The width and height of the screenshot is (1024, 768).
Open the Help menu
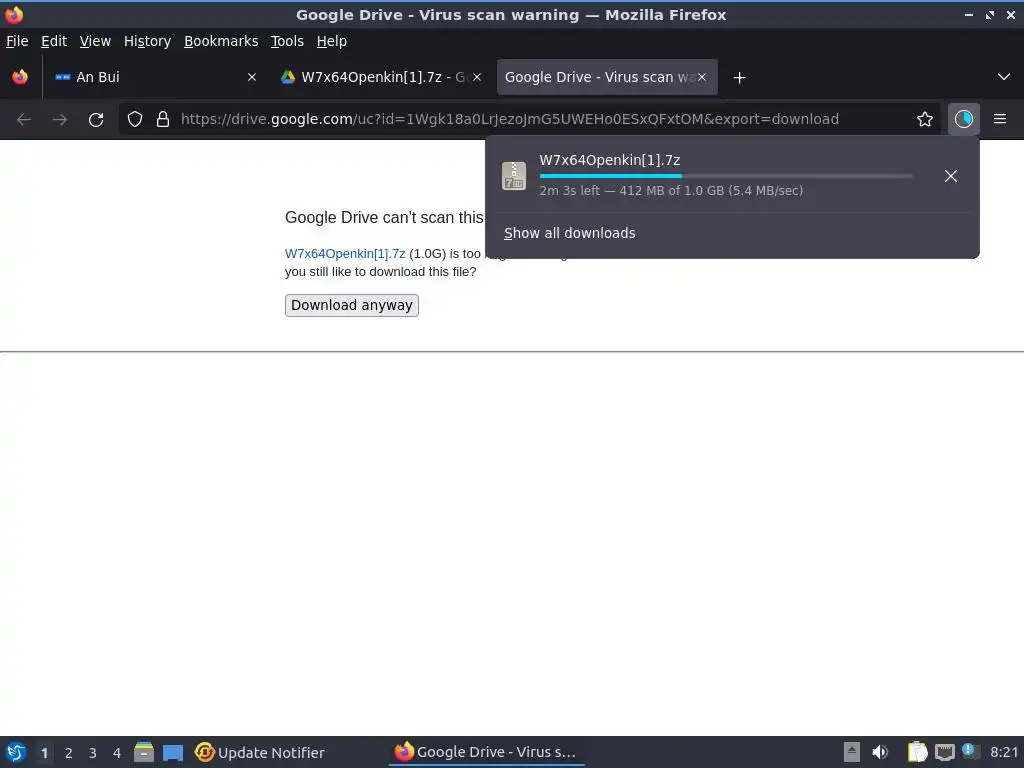point(332,41)
